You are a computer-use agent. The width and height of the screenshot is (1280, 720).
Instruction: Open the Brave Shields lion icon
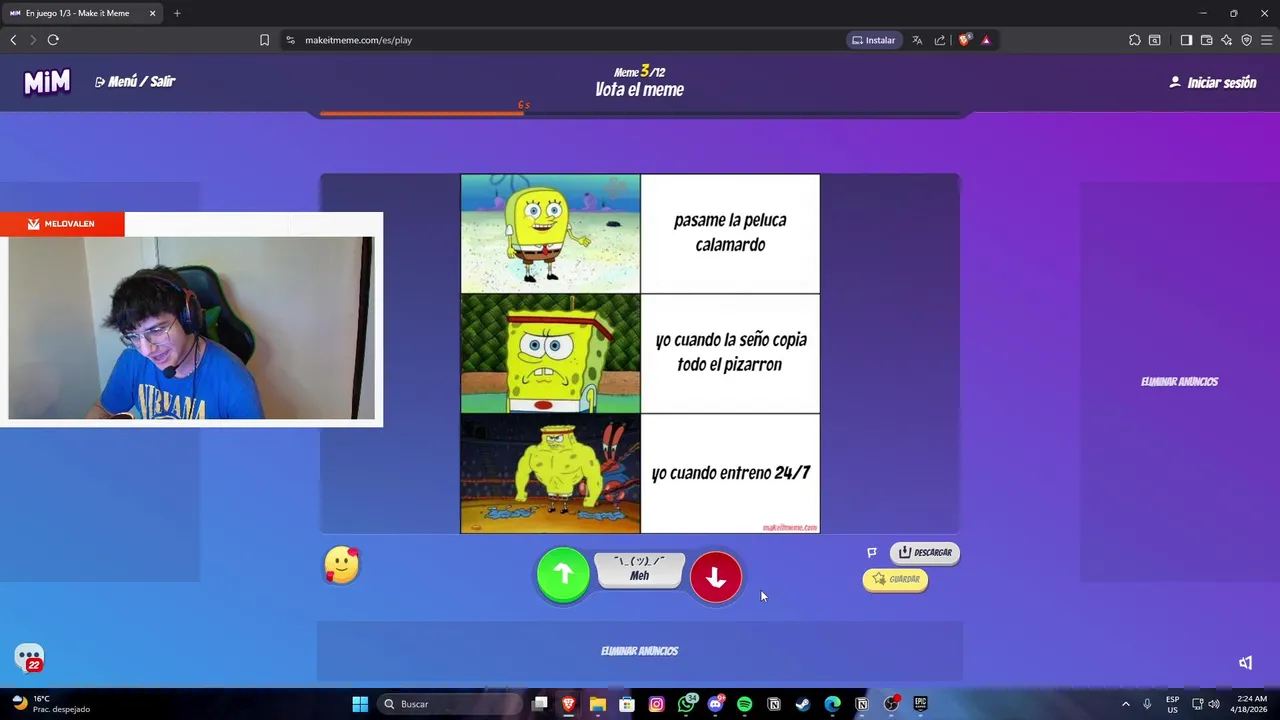[964, 40]
